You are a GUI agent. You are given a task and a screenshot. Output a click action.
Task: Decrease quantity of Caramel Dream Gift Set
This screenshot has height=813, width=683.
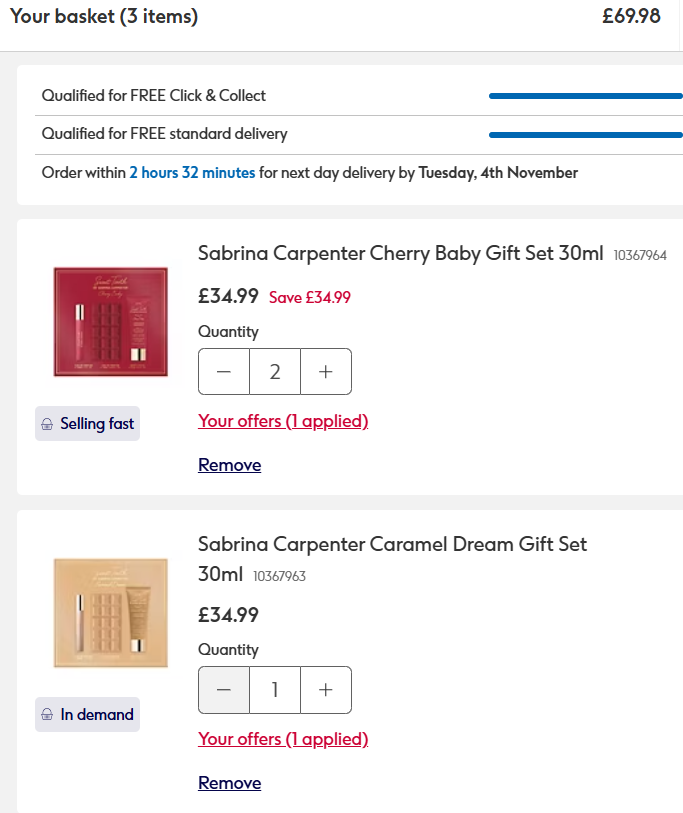(x=224, y=690)
